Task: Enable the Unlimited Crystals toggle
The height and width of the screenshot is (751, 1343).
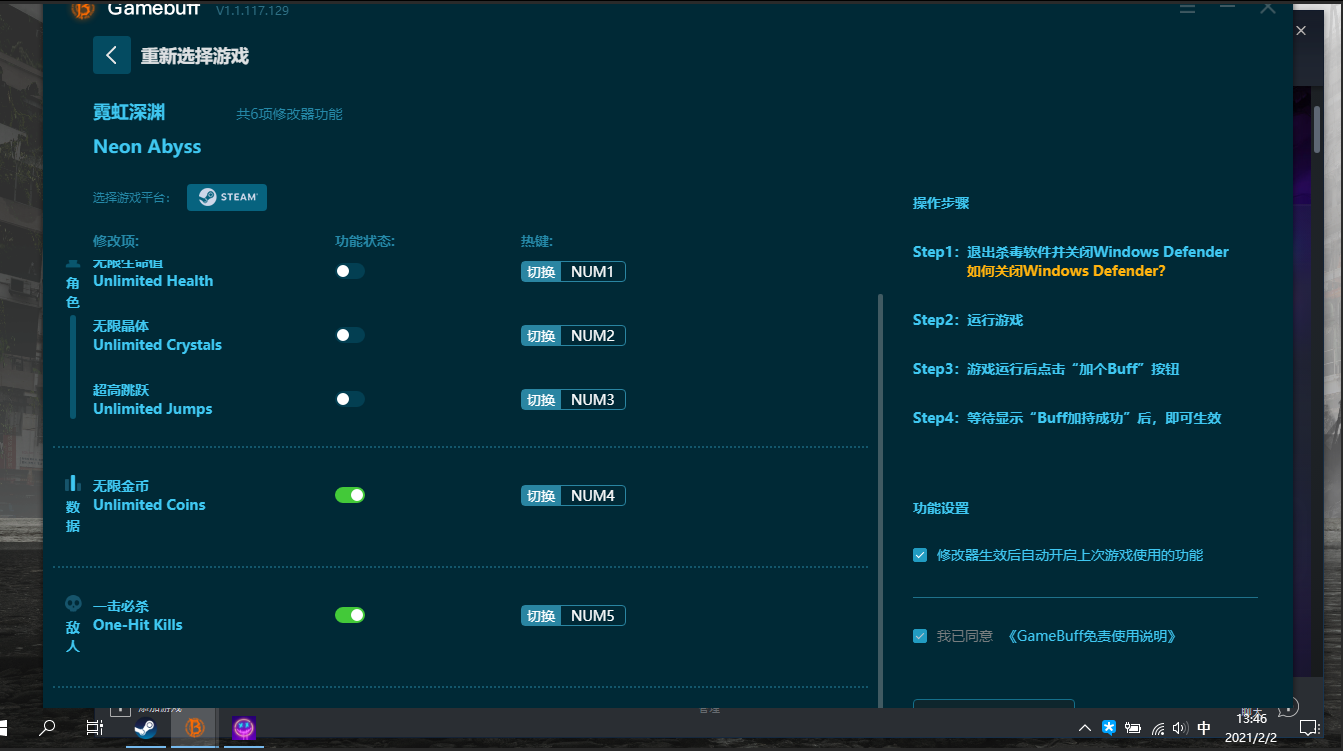Action: (349, 335)
